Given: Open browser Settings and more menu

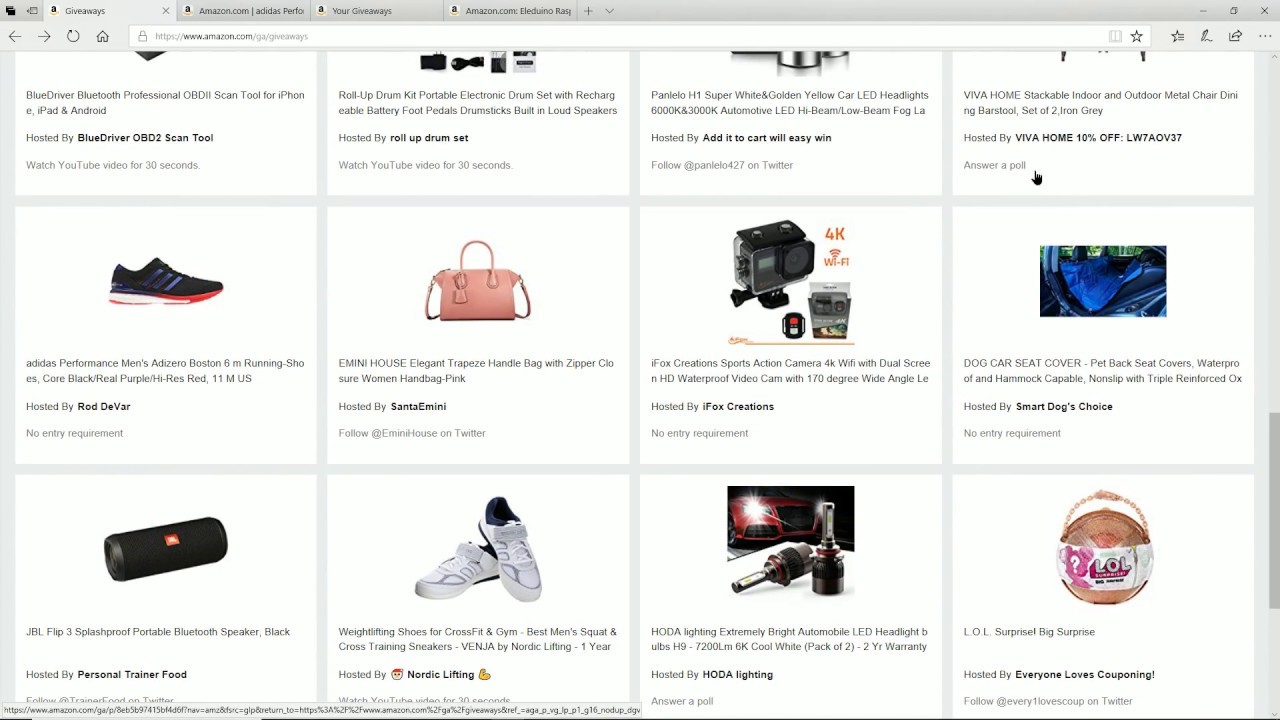Looking at the screenshot, I should (1265, 36).
